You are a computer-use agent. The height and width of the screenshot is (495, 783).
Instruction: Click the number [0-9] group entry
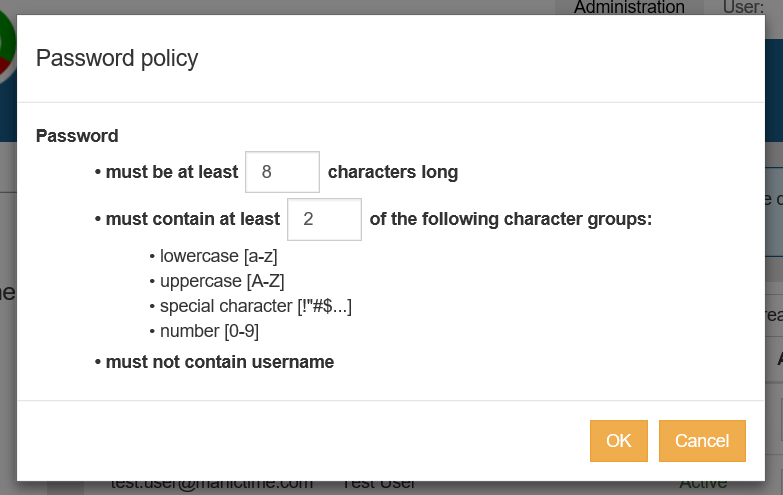pos(211,331)
